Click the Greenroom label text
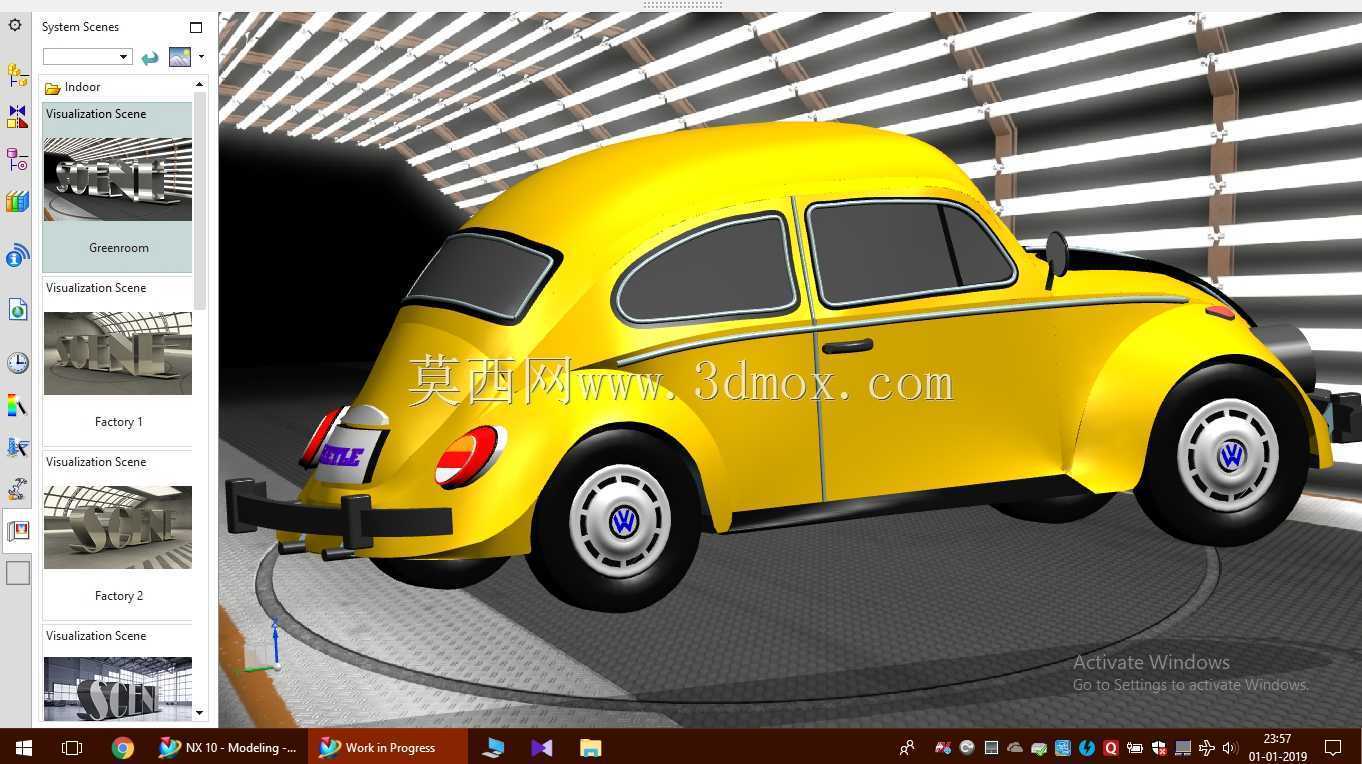The height and width of the screenshot is (764, 1362). click(119, 248)
